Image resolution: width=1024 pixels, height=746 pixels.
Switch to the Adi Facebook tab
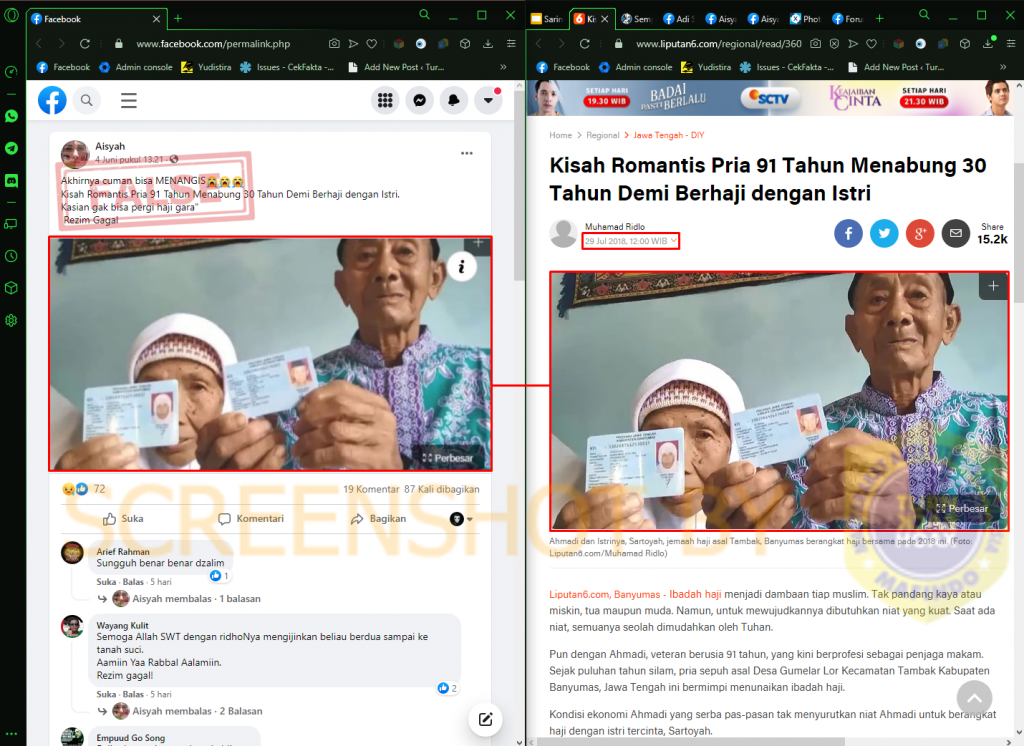pos(679,19)
